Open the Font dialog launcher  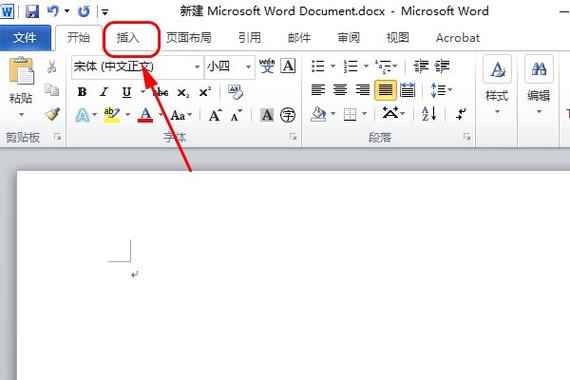(293, 137)
